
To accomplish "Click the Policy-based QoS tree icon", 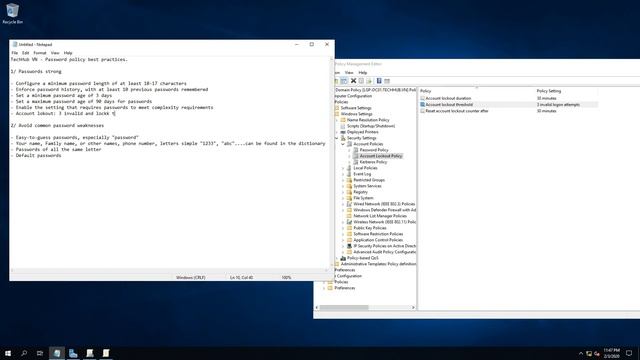I will pyautogui.click(x=343, y=258).
